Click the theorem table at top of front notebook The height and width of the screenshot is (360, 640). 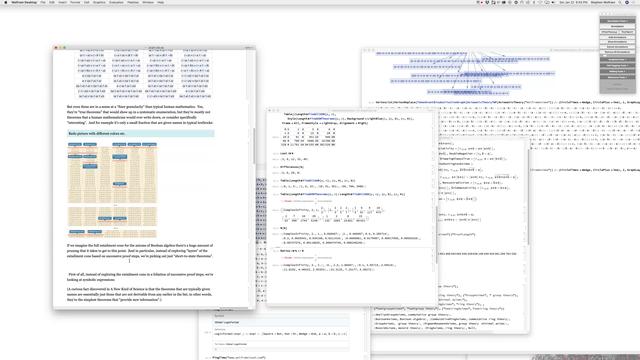tap(144, 74)
